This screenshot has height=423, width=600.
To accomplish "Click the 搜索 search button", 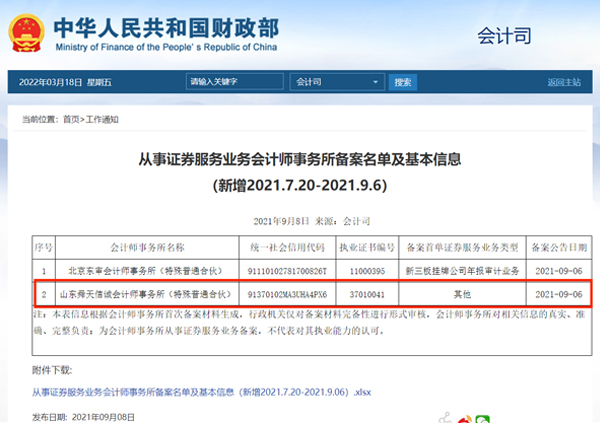I will (x=403, y=82).
